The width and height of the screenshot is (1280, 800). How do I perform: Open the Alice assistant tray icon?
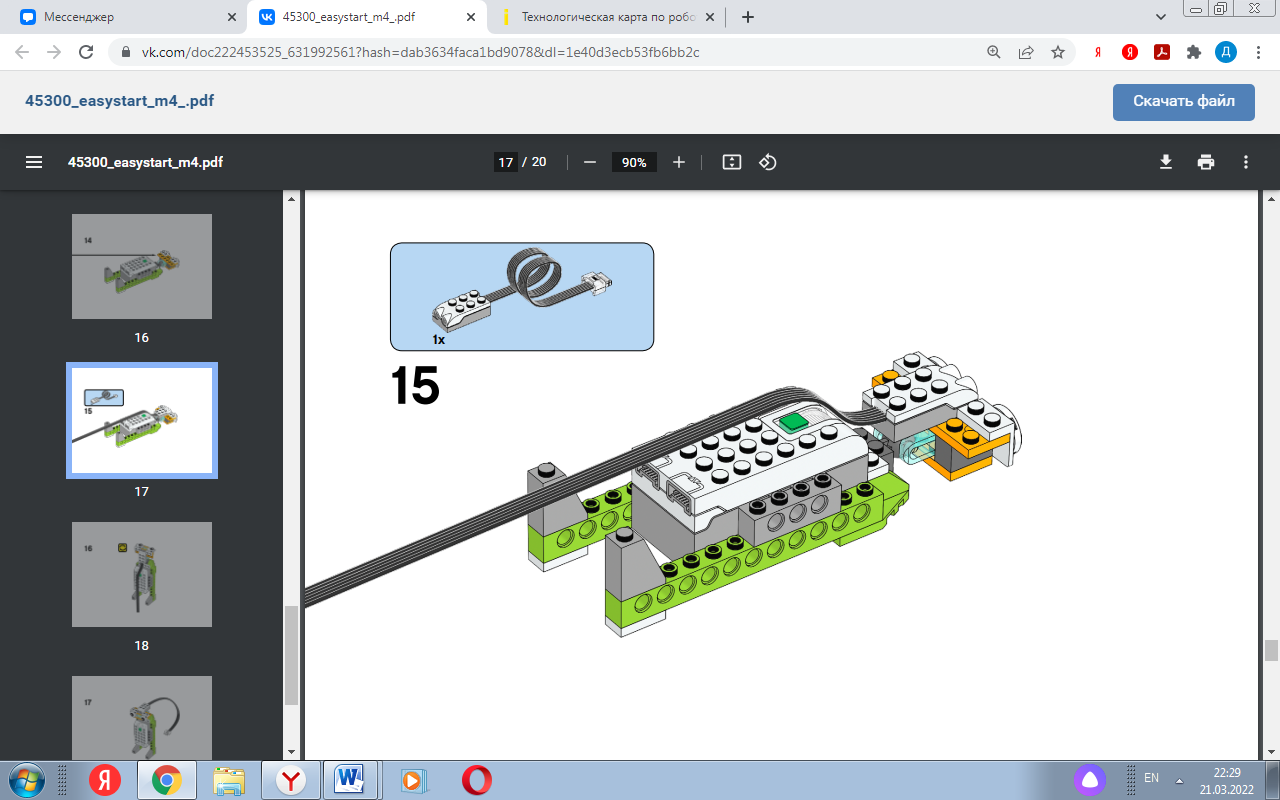(1090, 779)
